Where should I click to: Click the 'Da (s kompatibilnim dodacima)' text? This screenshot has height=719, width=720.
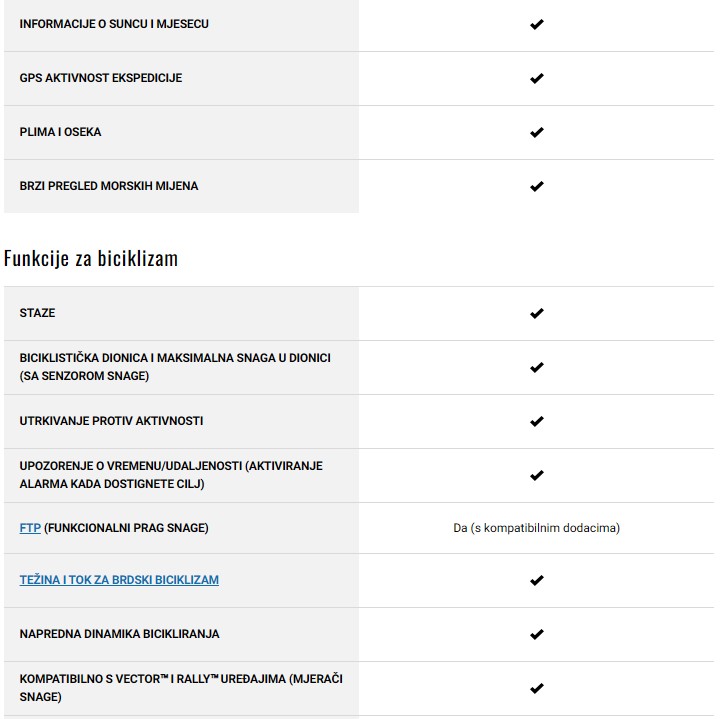point(536,528)
